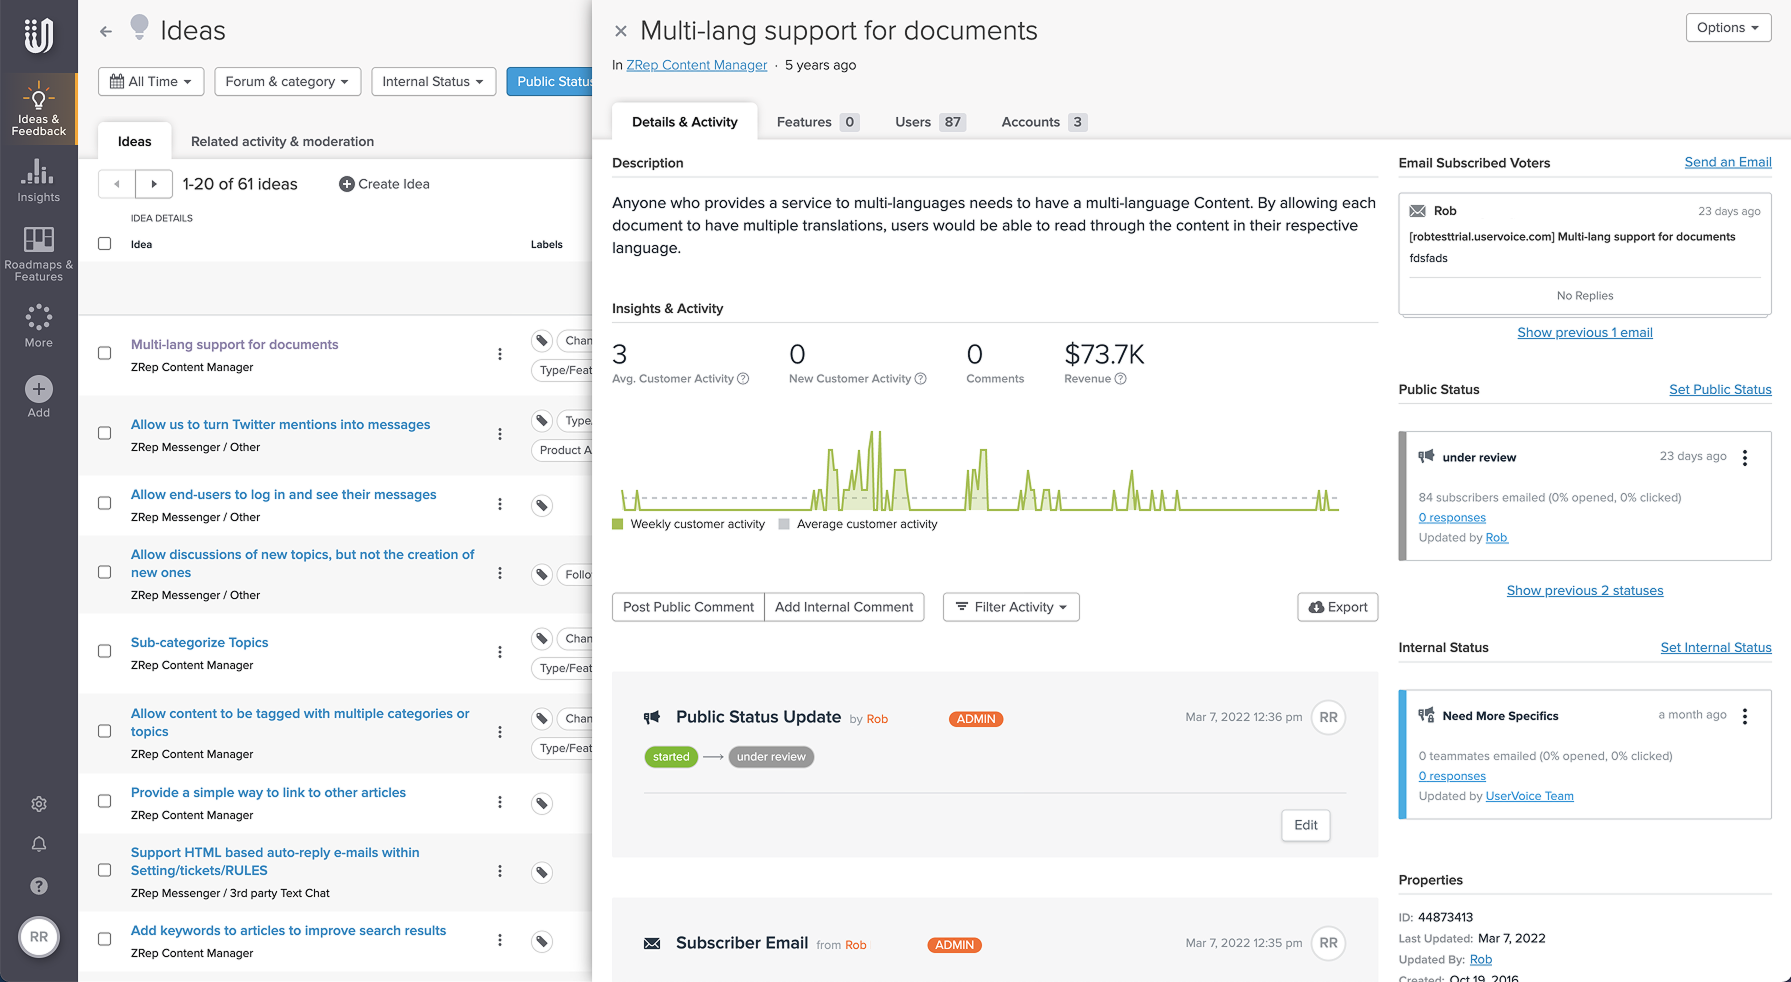Screen dimensions: 1791x982
Task: Tick checkbox for Sub-categorize Topics idea
Action: click(104, 651)
